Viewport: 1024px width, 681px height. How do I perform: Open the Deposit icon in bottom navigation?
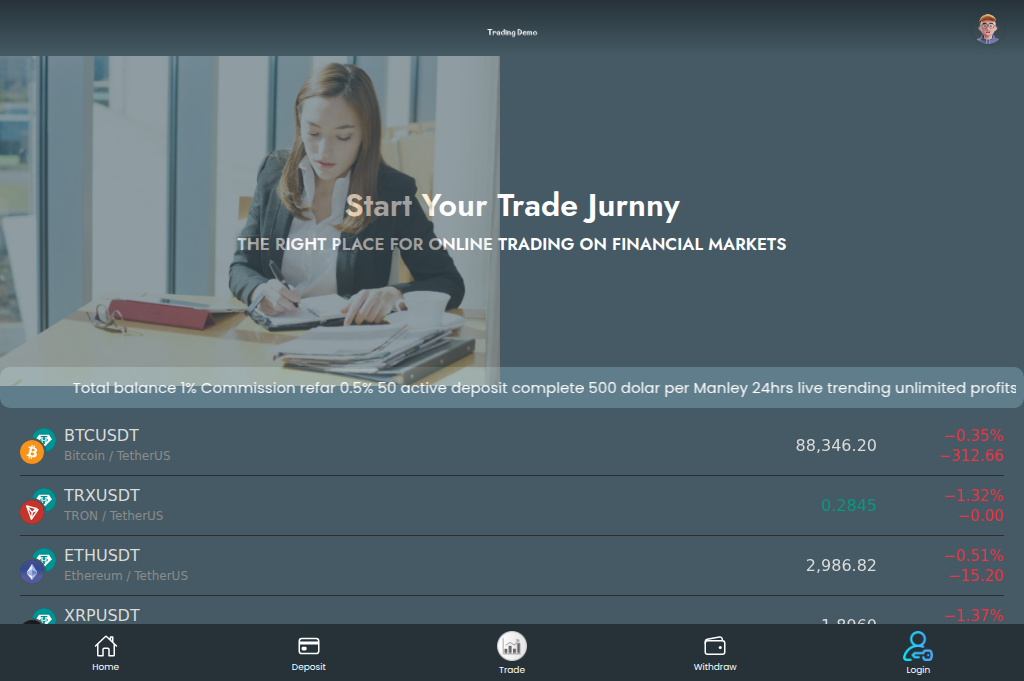click(308, 646)
